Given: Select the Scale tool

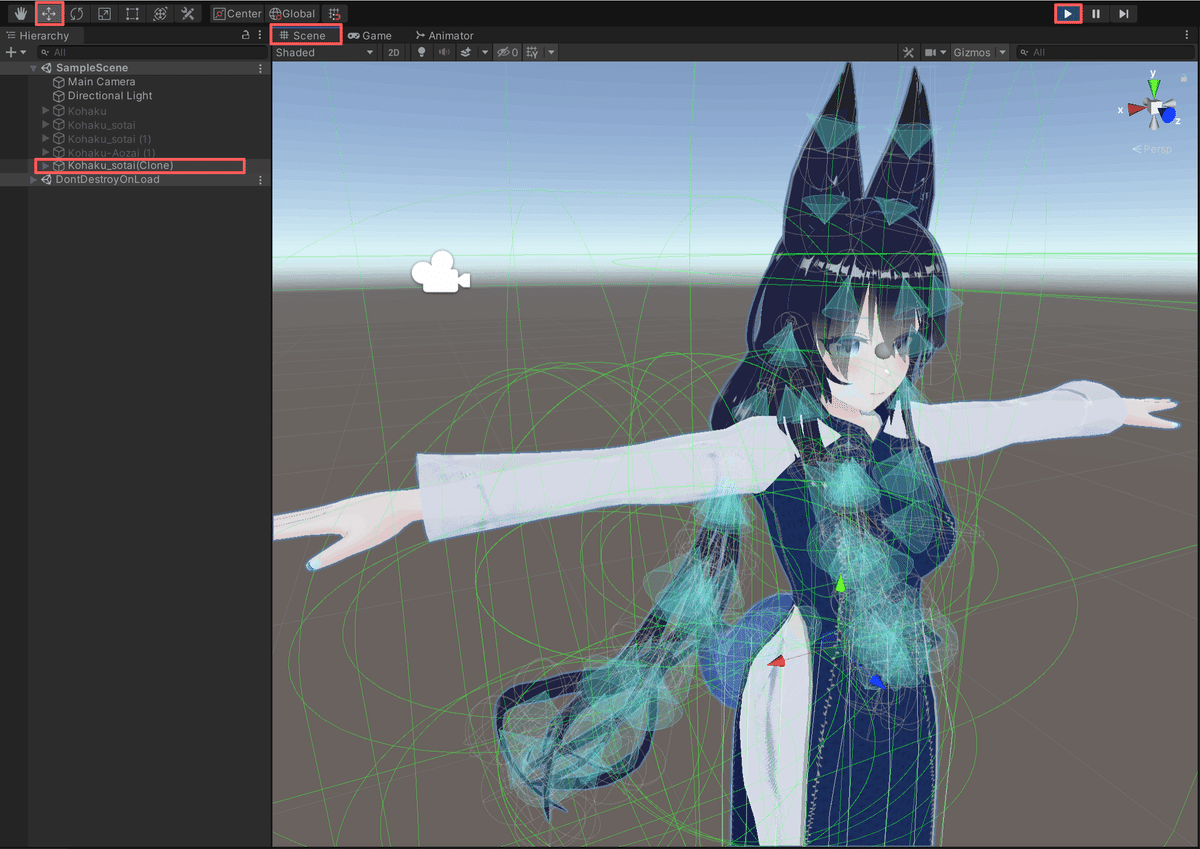Looking at the screenshot, I should [104, 14].
